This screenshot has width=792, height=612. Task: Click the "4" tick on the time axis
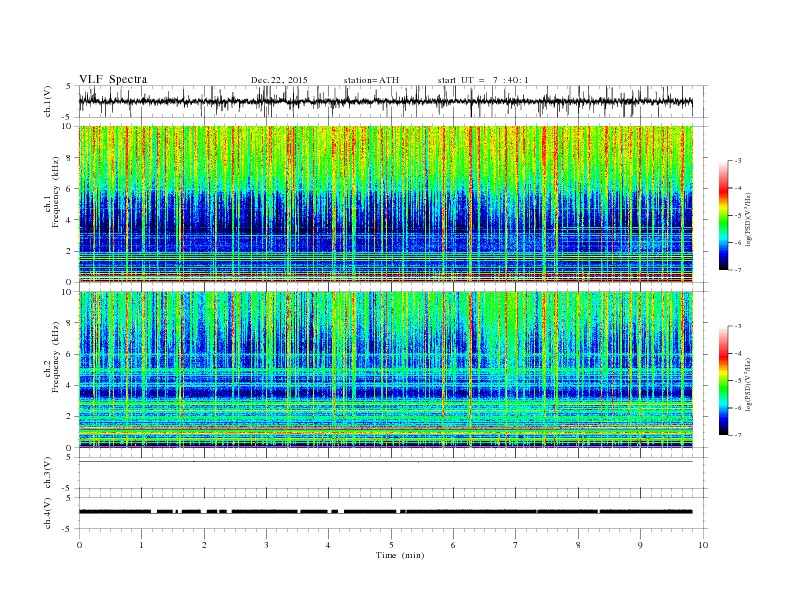pos(328,545)
